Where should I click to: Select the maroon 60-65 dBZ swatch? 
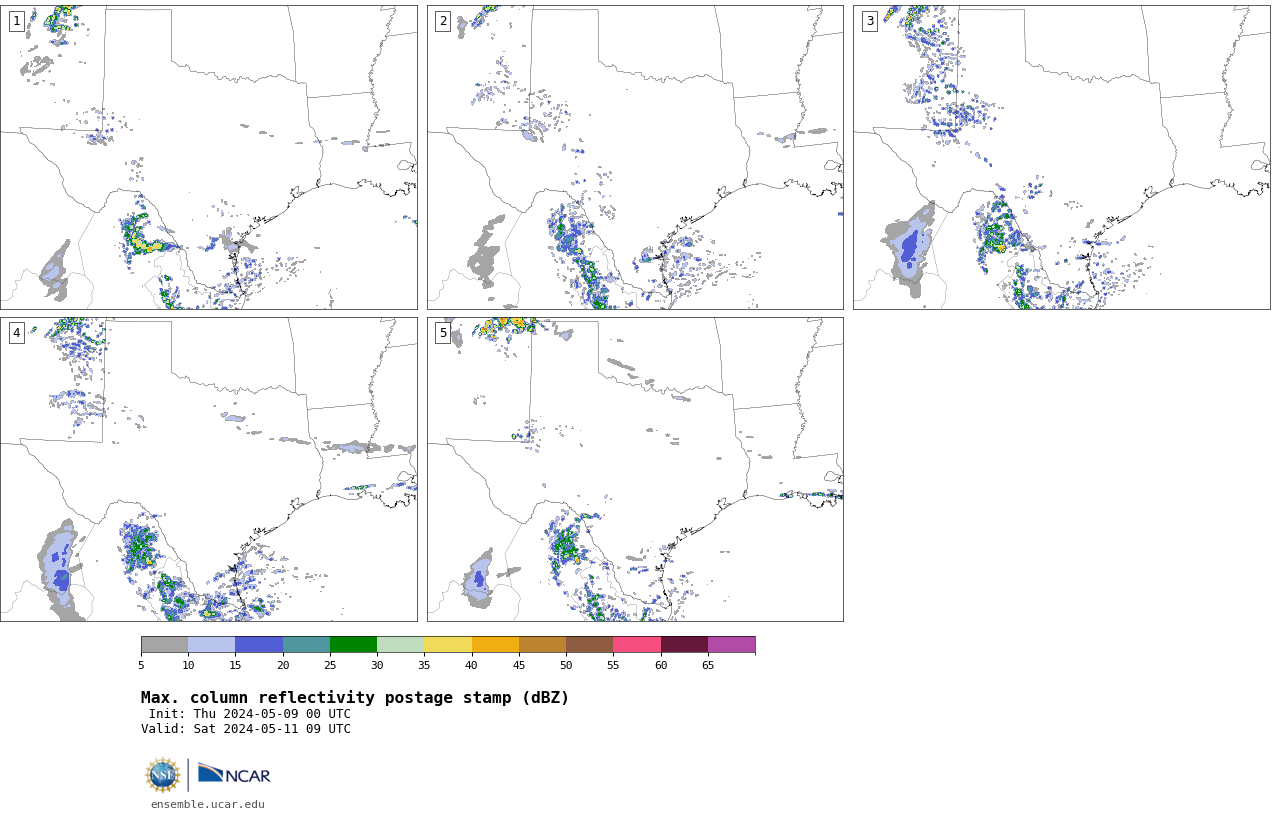pyautogui.click(x=684, y=645)
